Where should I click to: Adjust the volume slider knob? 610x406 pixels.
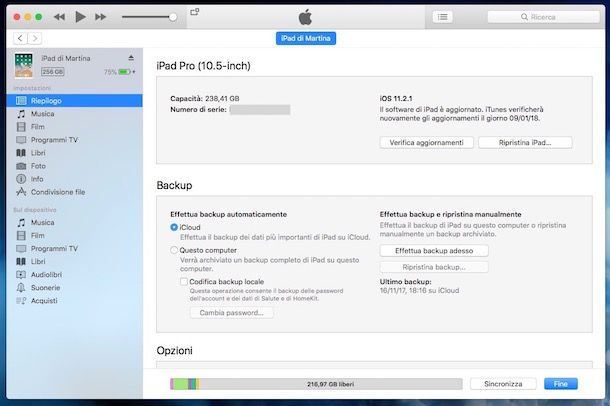(173, 17)
